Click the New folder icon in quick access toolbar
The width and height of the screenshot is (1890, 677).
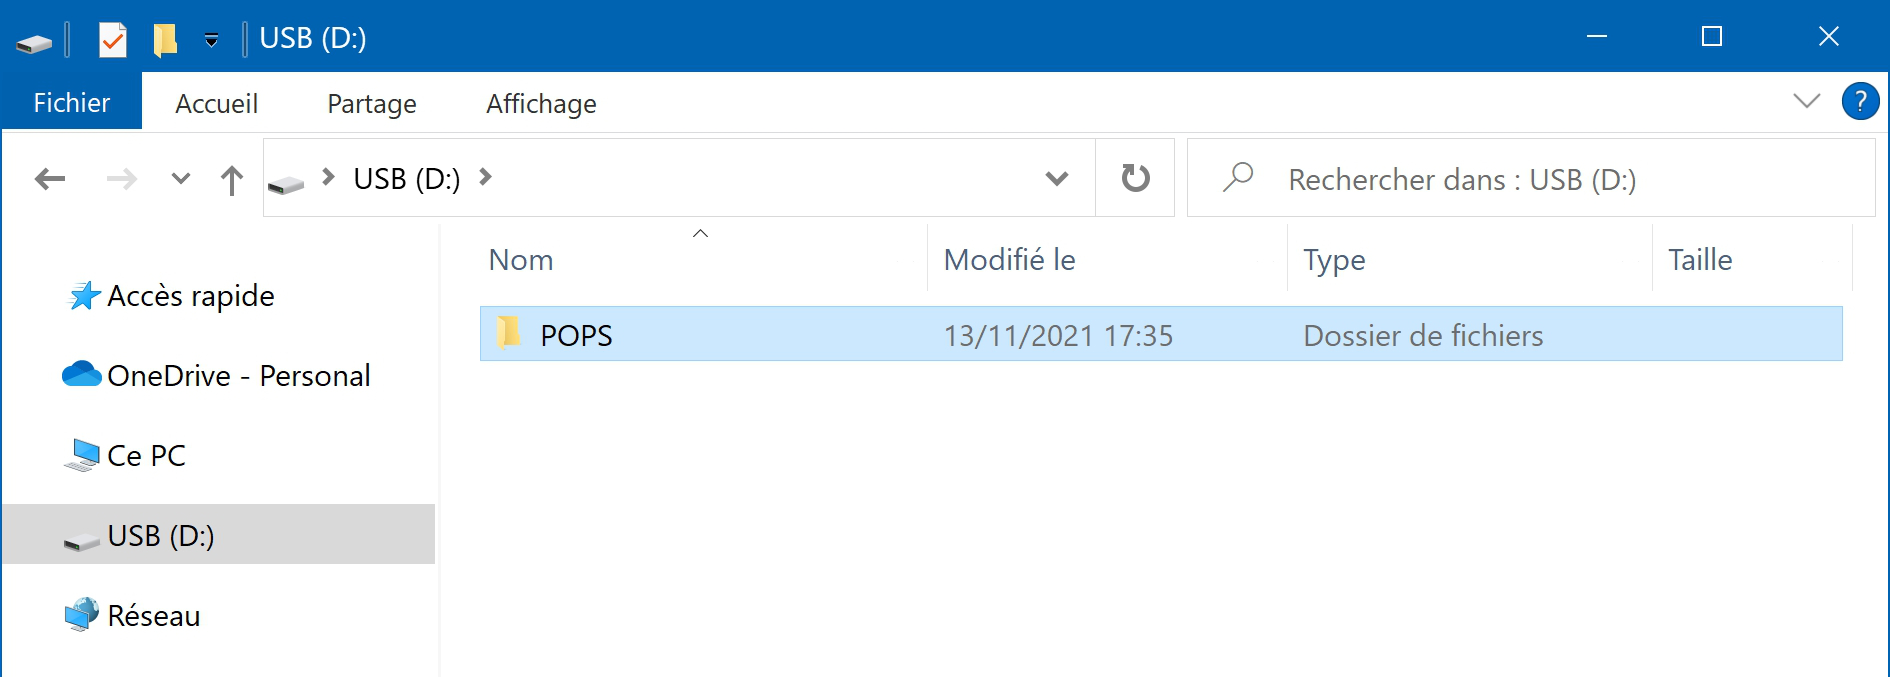point(165,39)
